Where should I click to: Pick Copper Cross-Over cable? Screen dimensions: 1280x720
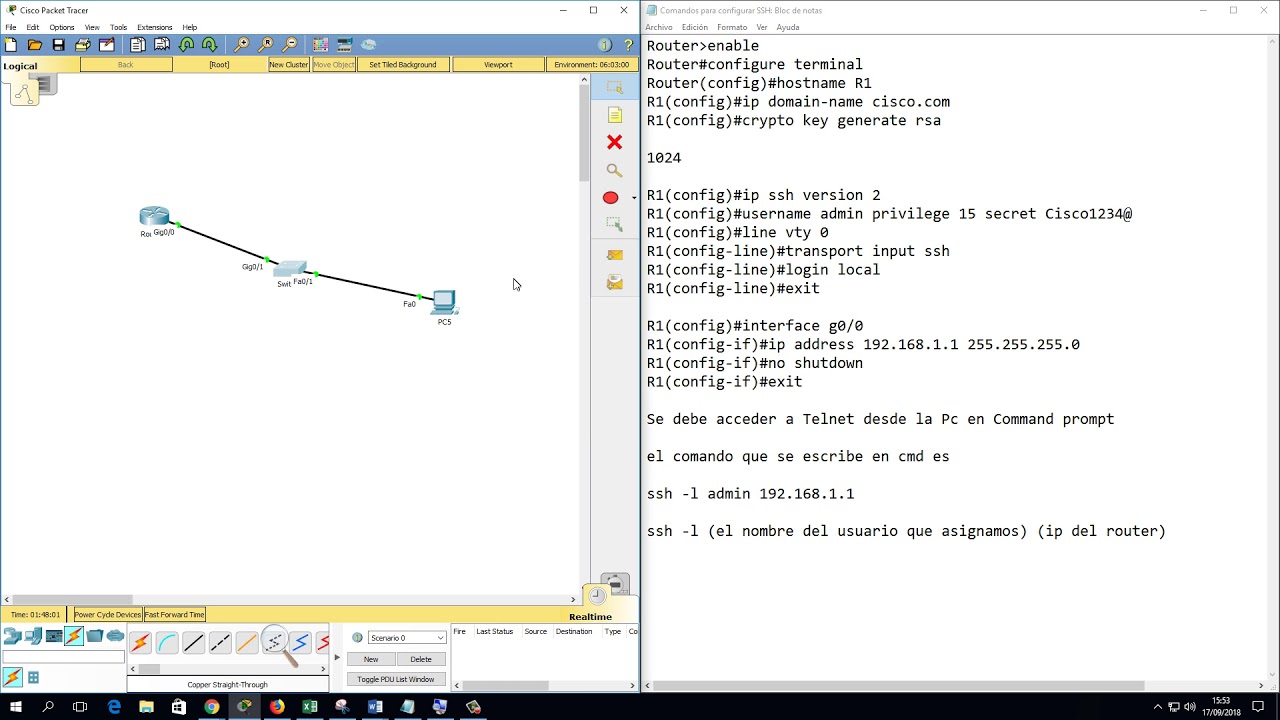[220, 642]
